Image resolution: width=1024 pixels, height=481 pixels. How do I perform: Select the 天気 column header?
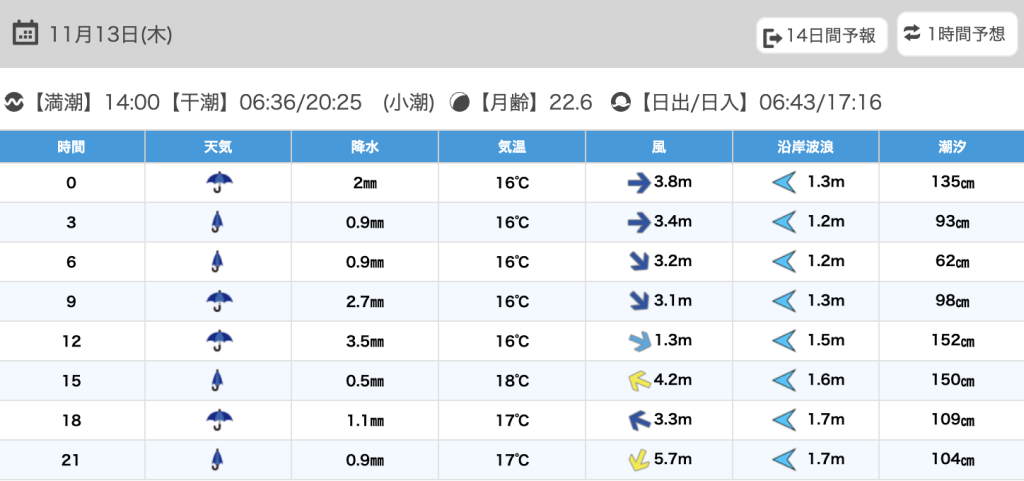click(x=218, y=147)
